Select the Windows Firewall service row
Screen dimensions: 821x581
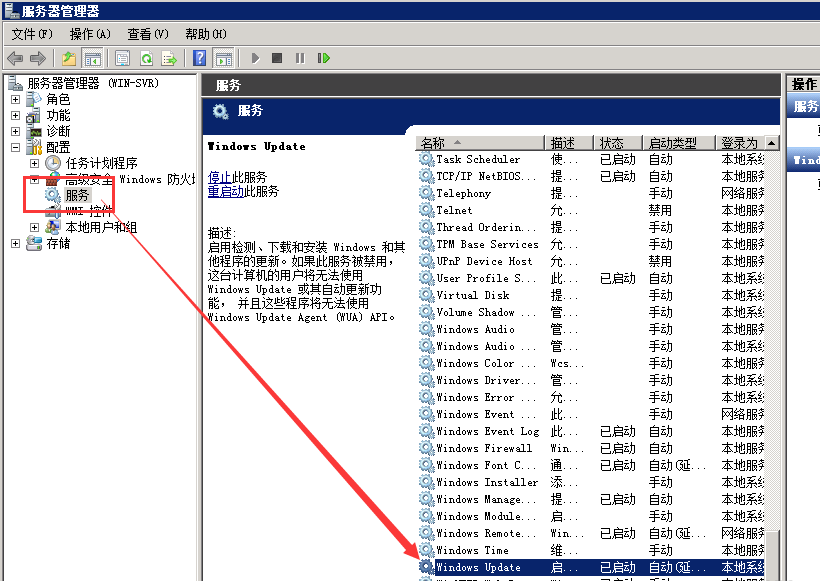click(x=484, y=448)
